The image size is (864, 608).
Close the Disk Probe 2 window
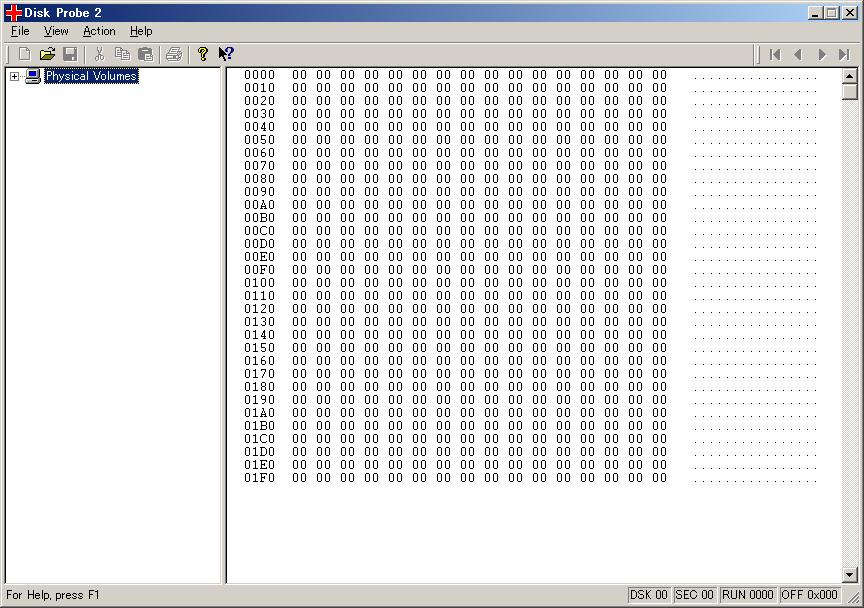[x=850, y=13]
